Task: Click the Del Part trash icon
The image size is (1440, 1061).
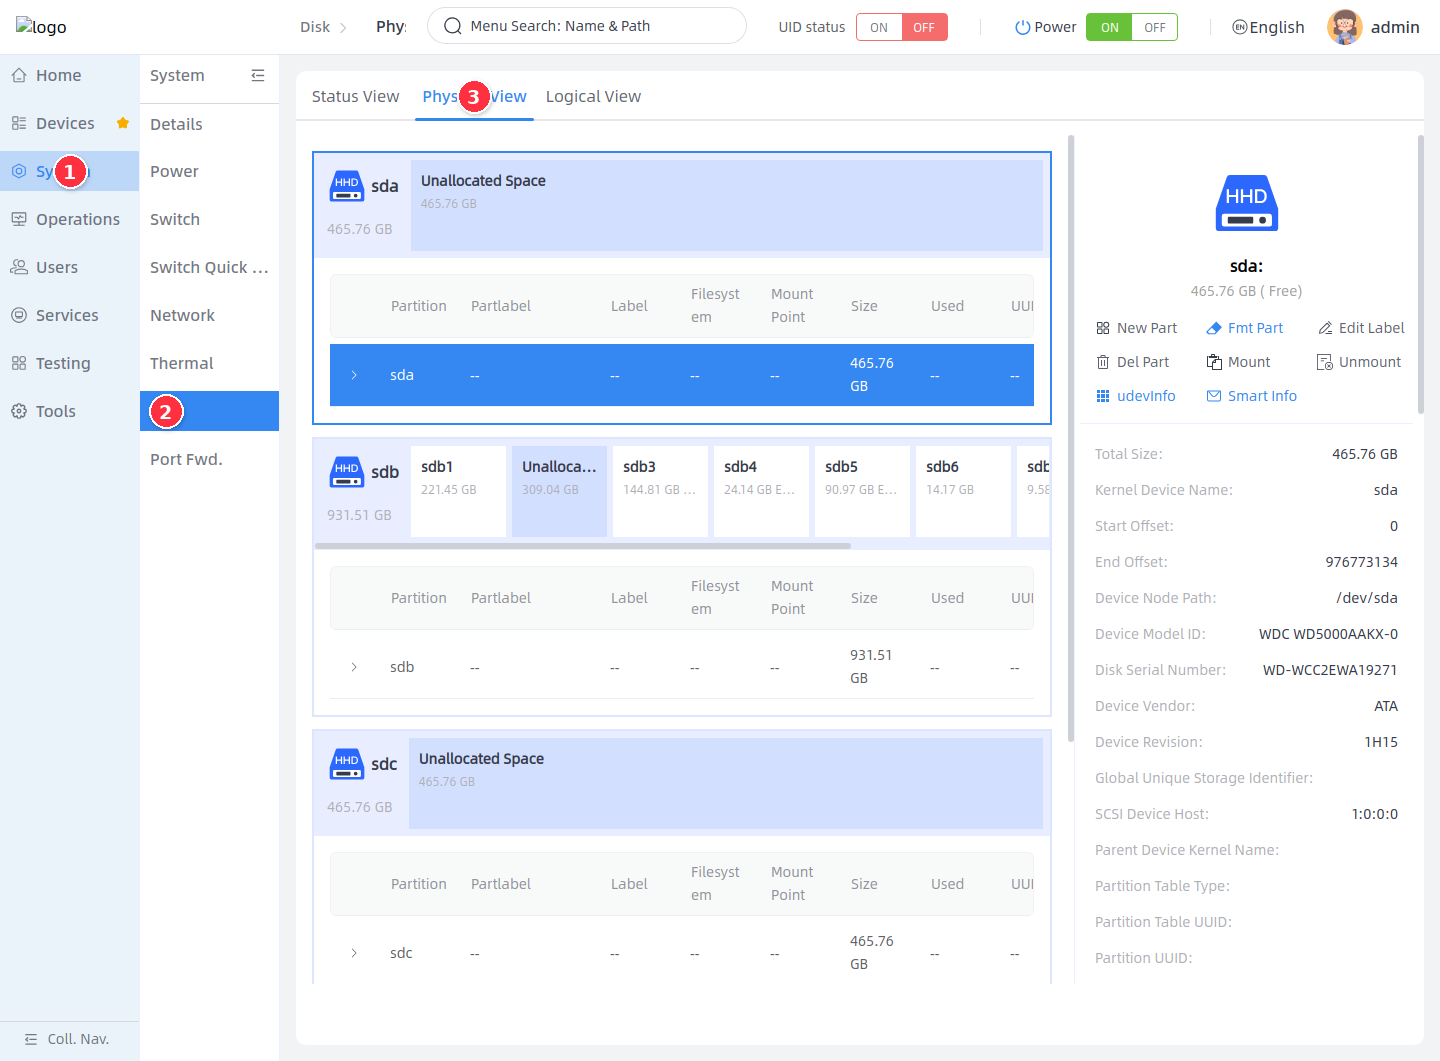Action: pyautogui.click(x=1103, y=362)
